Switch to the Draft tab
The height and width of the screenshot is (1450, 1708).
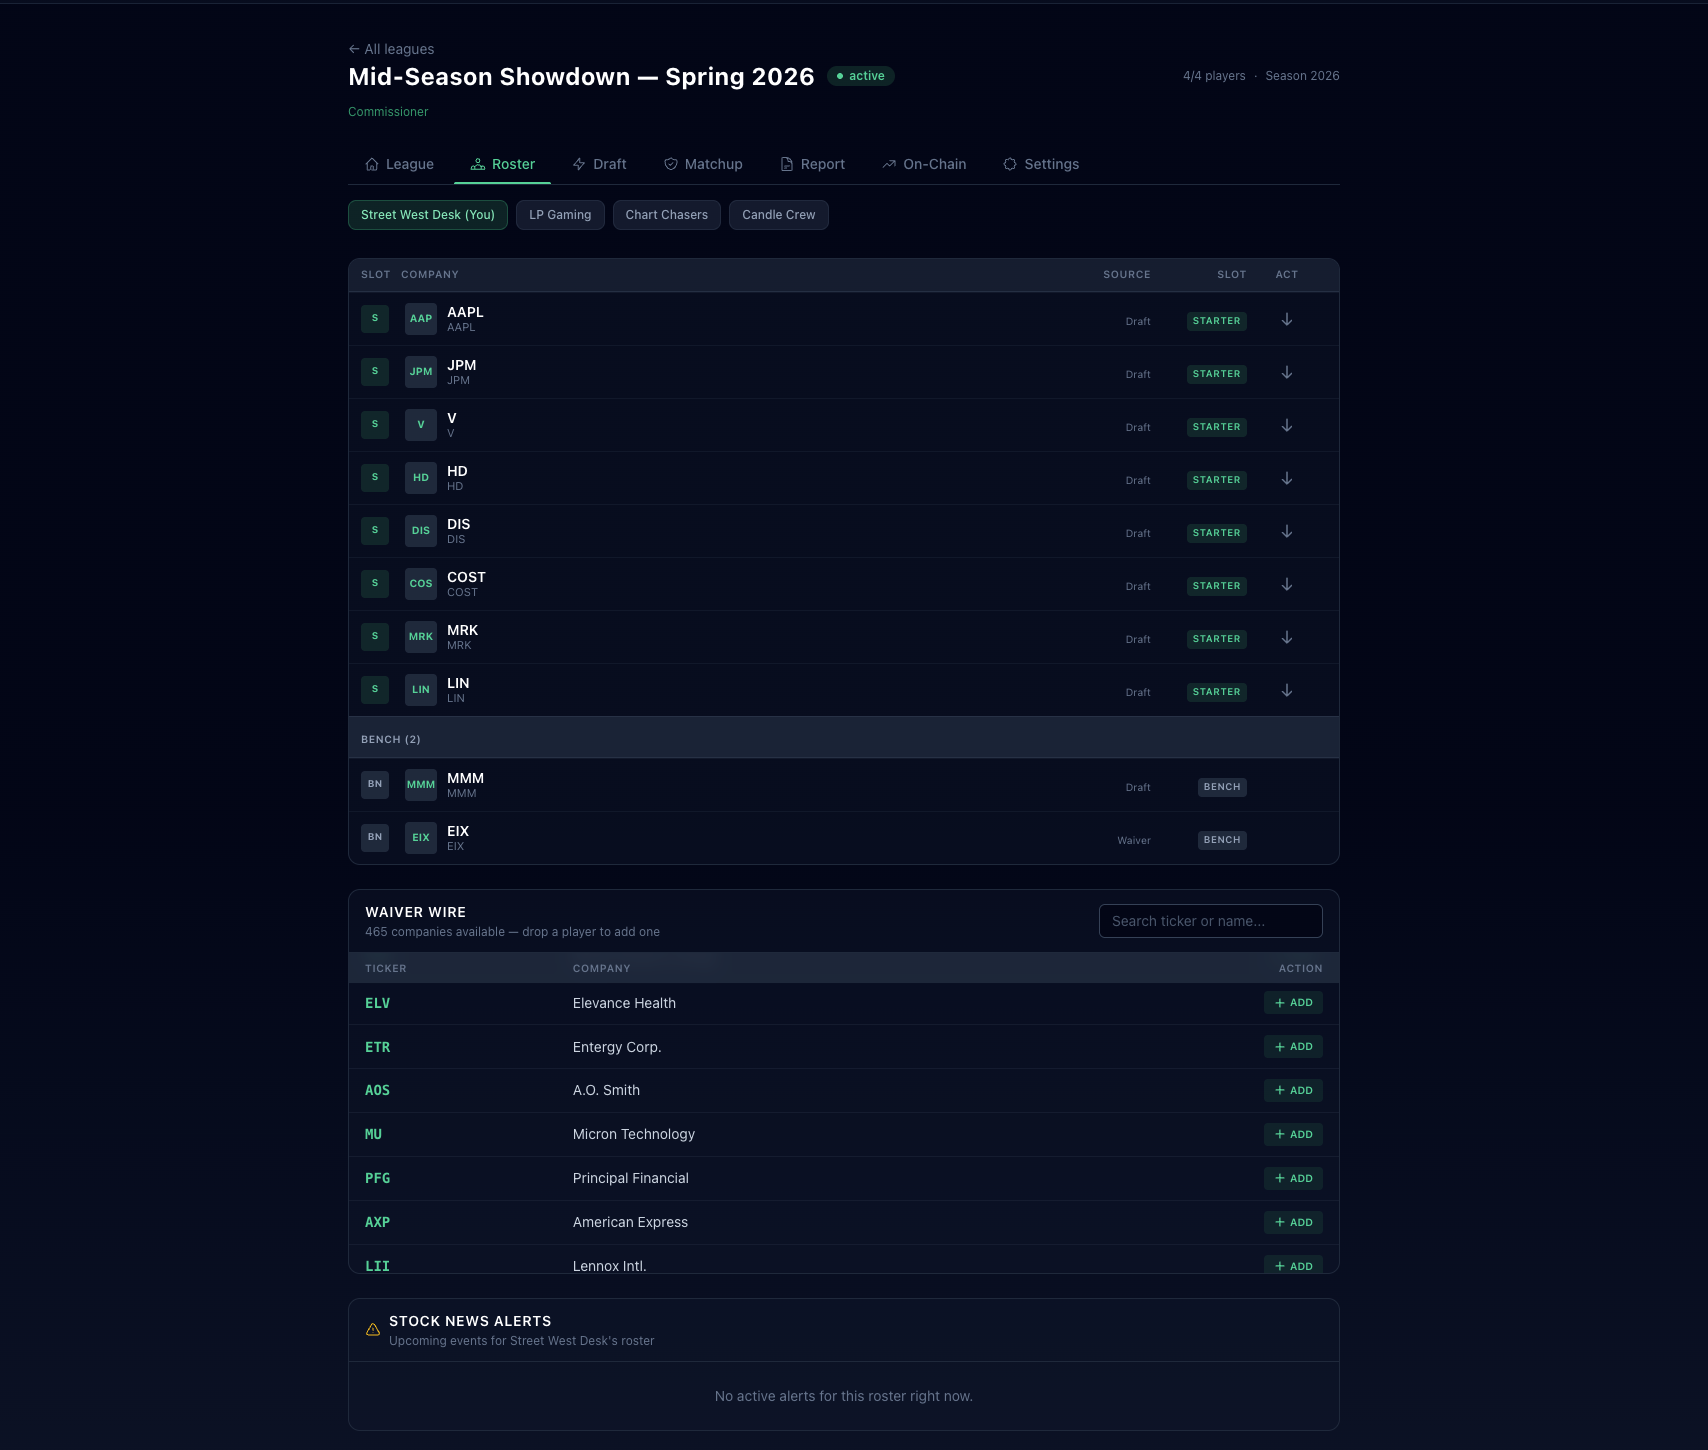click(600, 164)
